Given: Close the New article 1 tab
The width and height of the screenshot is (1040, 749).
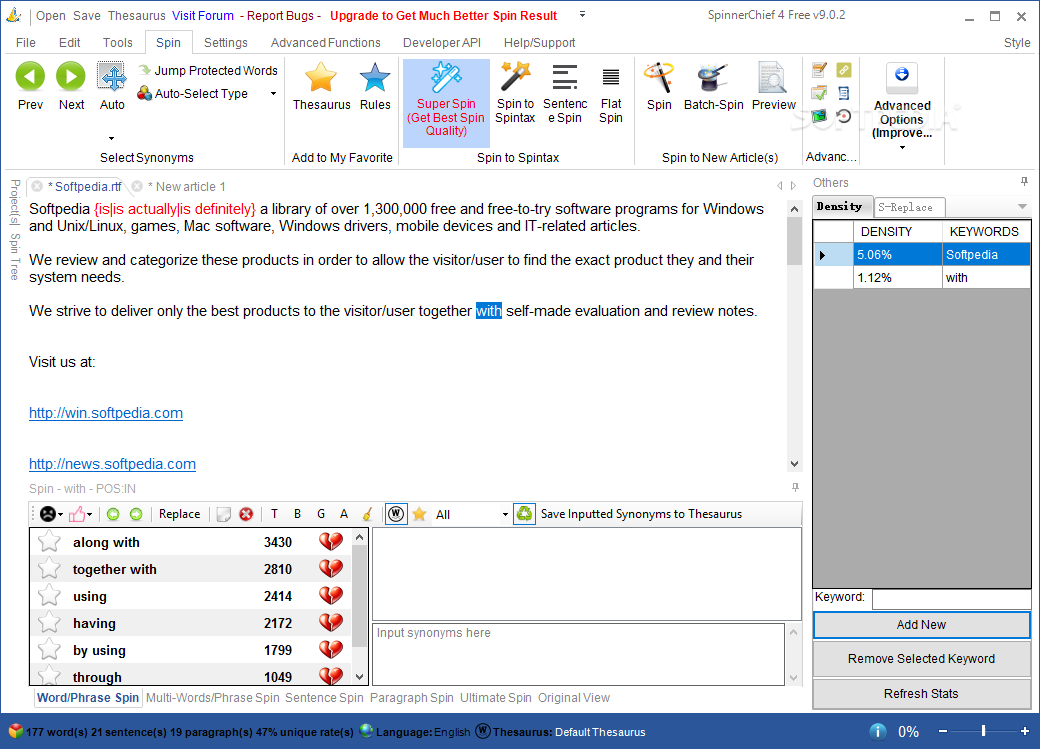Looking at the screenshot, I should pyautogui.click(x=137, y=186).
